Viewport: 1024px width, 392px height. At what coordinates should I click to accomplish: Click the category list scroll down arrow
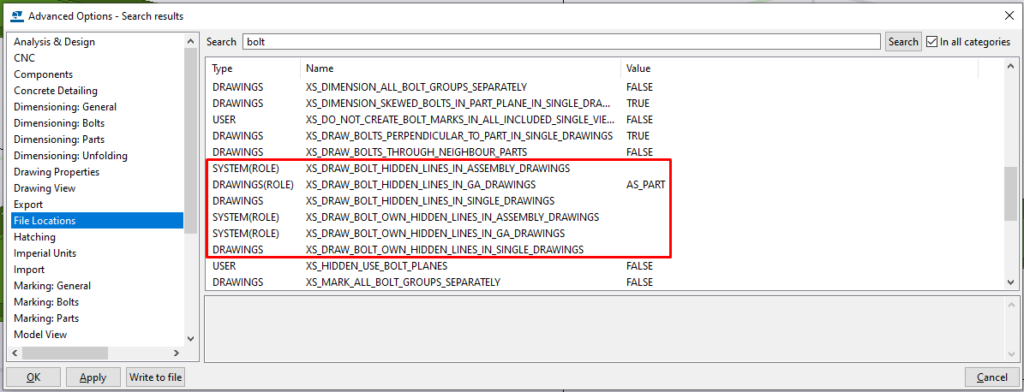pos(190,338)
